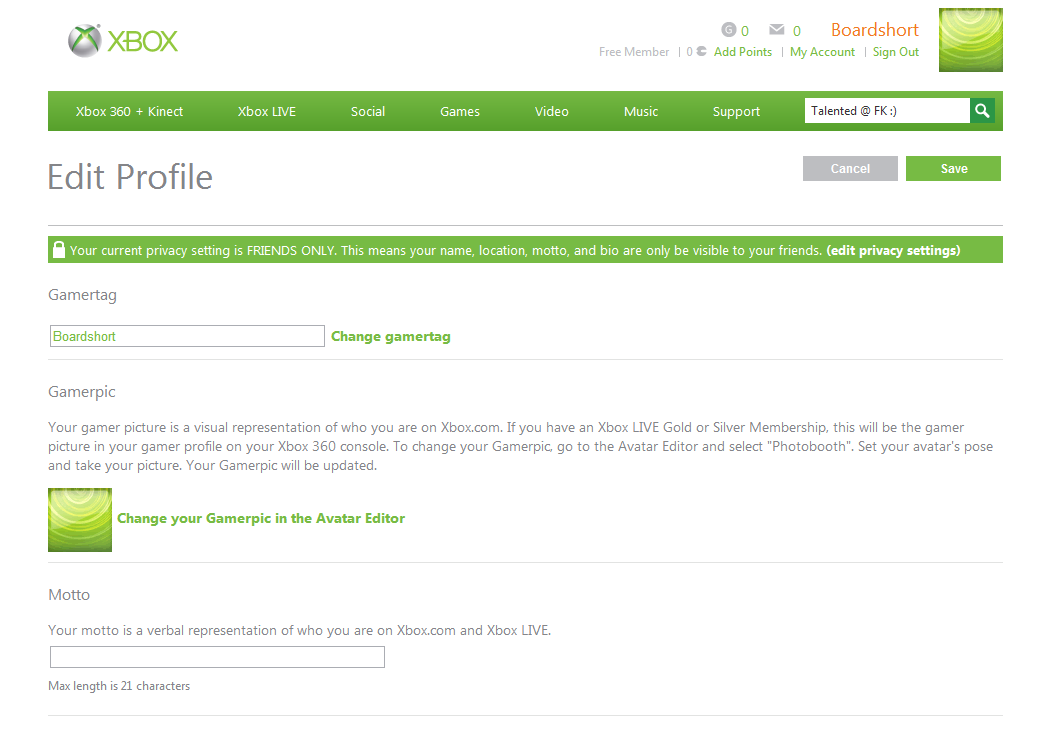Go to the Games menu
The height and width of the screenshot is (734, 1045).
click(x=460, y=111)
